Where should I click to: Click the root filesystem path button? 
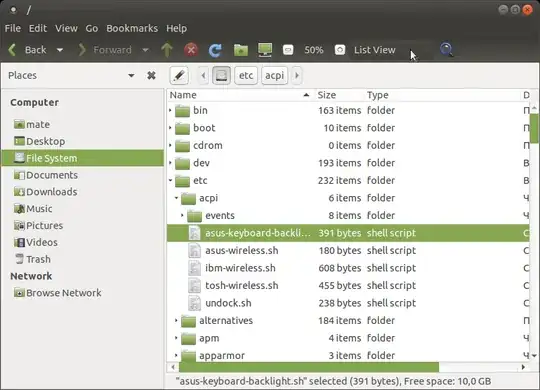(221, 75)
